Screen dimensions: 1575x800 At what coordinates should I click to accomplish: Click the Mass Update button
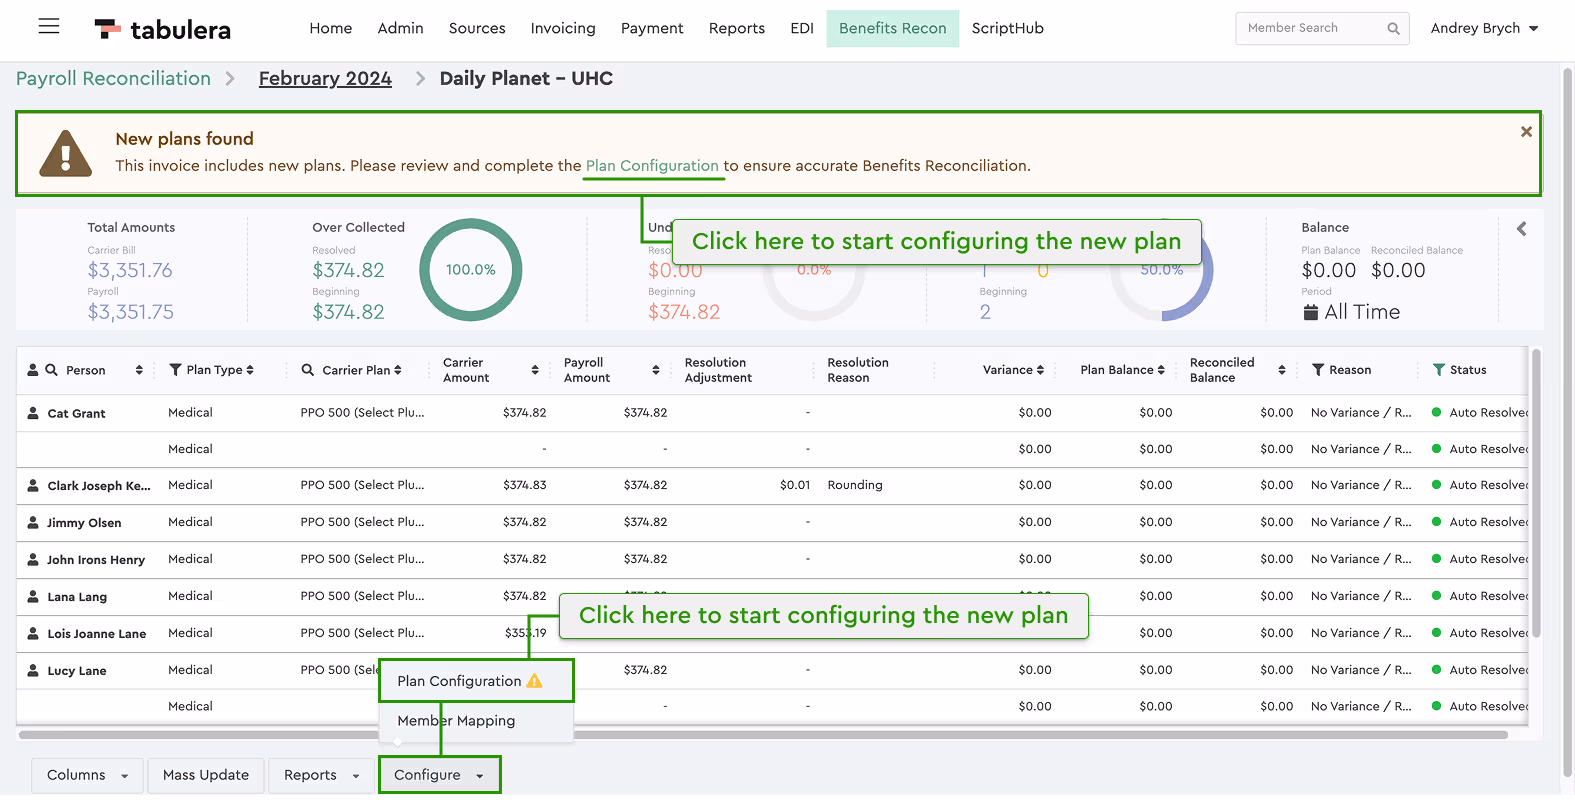(x=206, y=775)
